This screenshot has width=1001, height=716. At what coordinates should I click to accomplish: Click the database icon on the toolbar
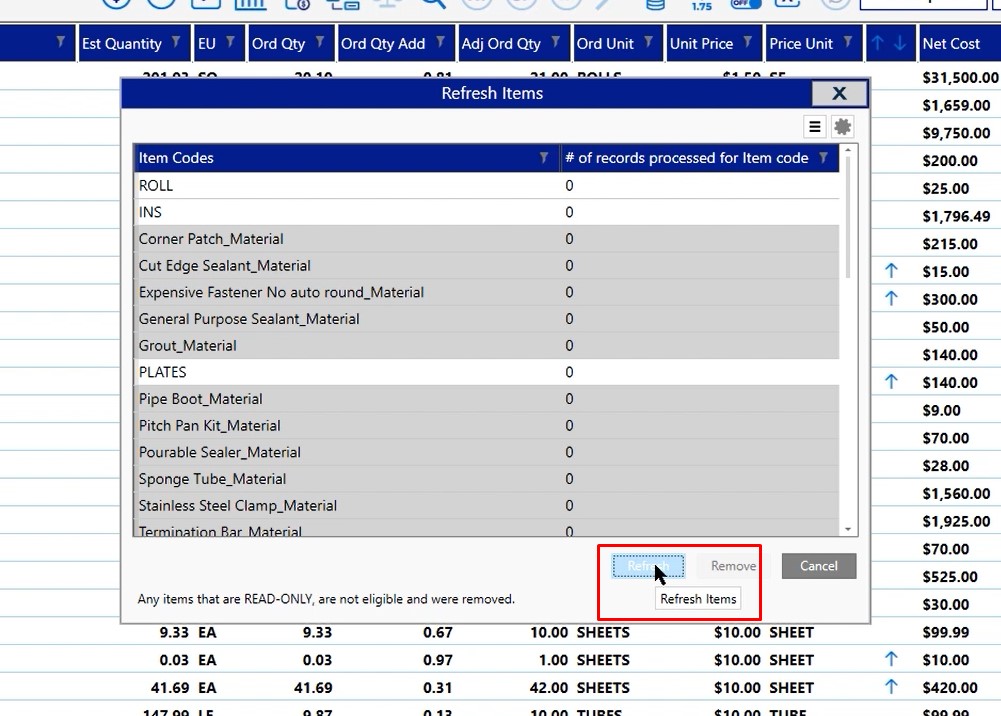coord(656,6)
